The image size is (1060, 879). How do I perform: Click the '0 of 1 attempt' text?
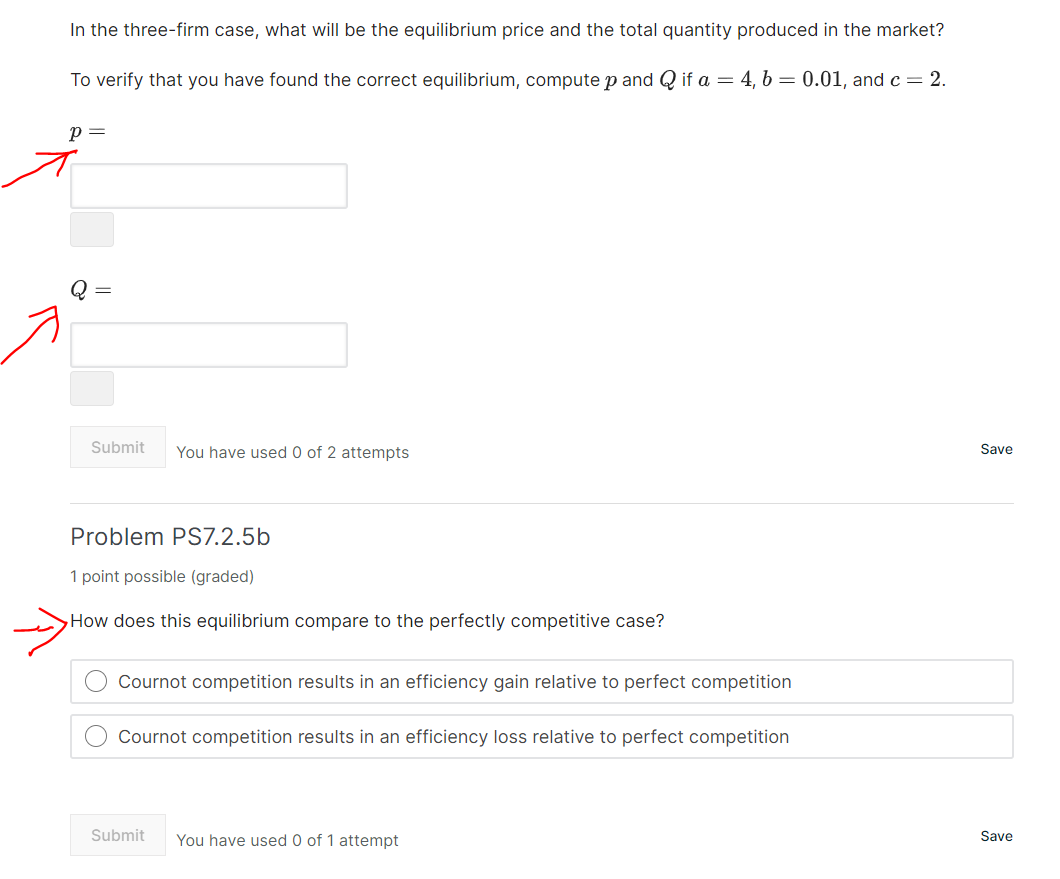[345, 840]
